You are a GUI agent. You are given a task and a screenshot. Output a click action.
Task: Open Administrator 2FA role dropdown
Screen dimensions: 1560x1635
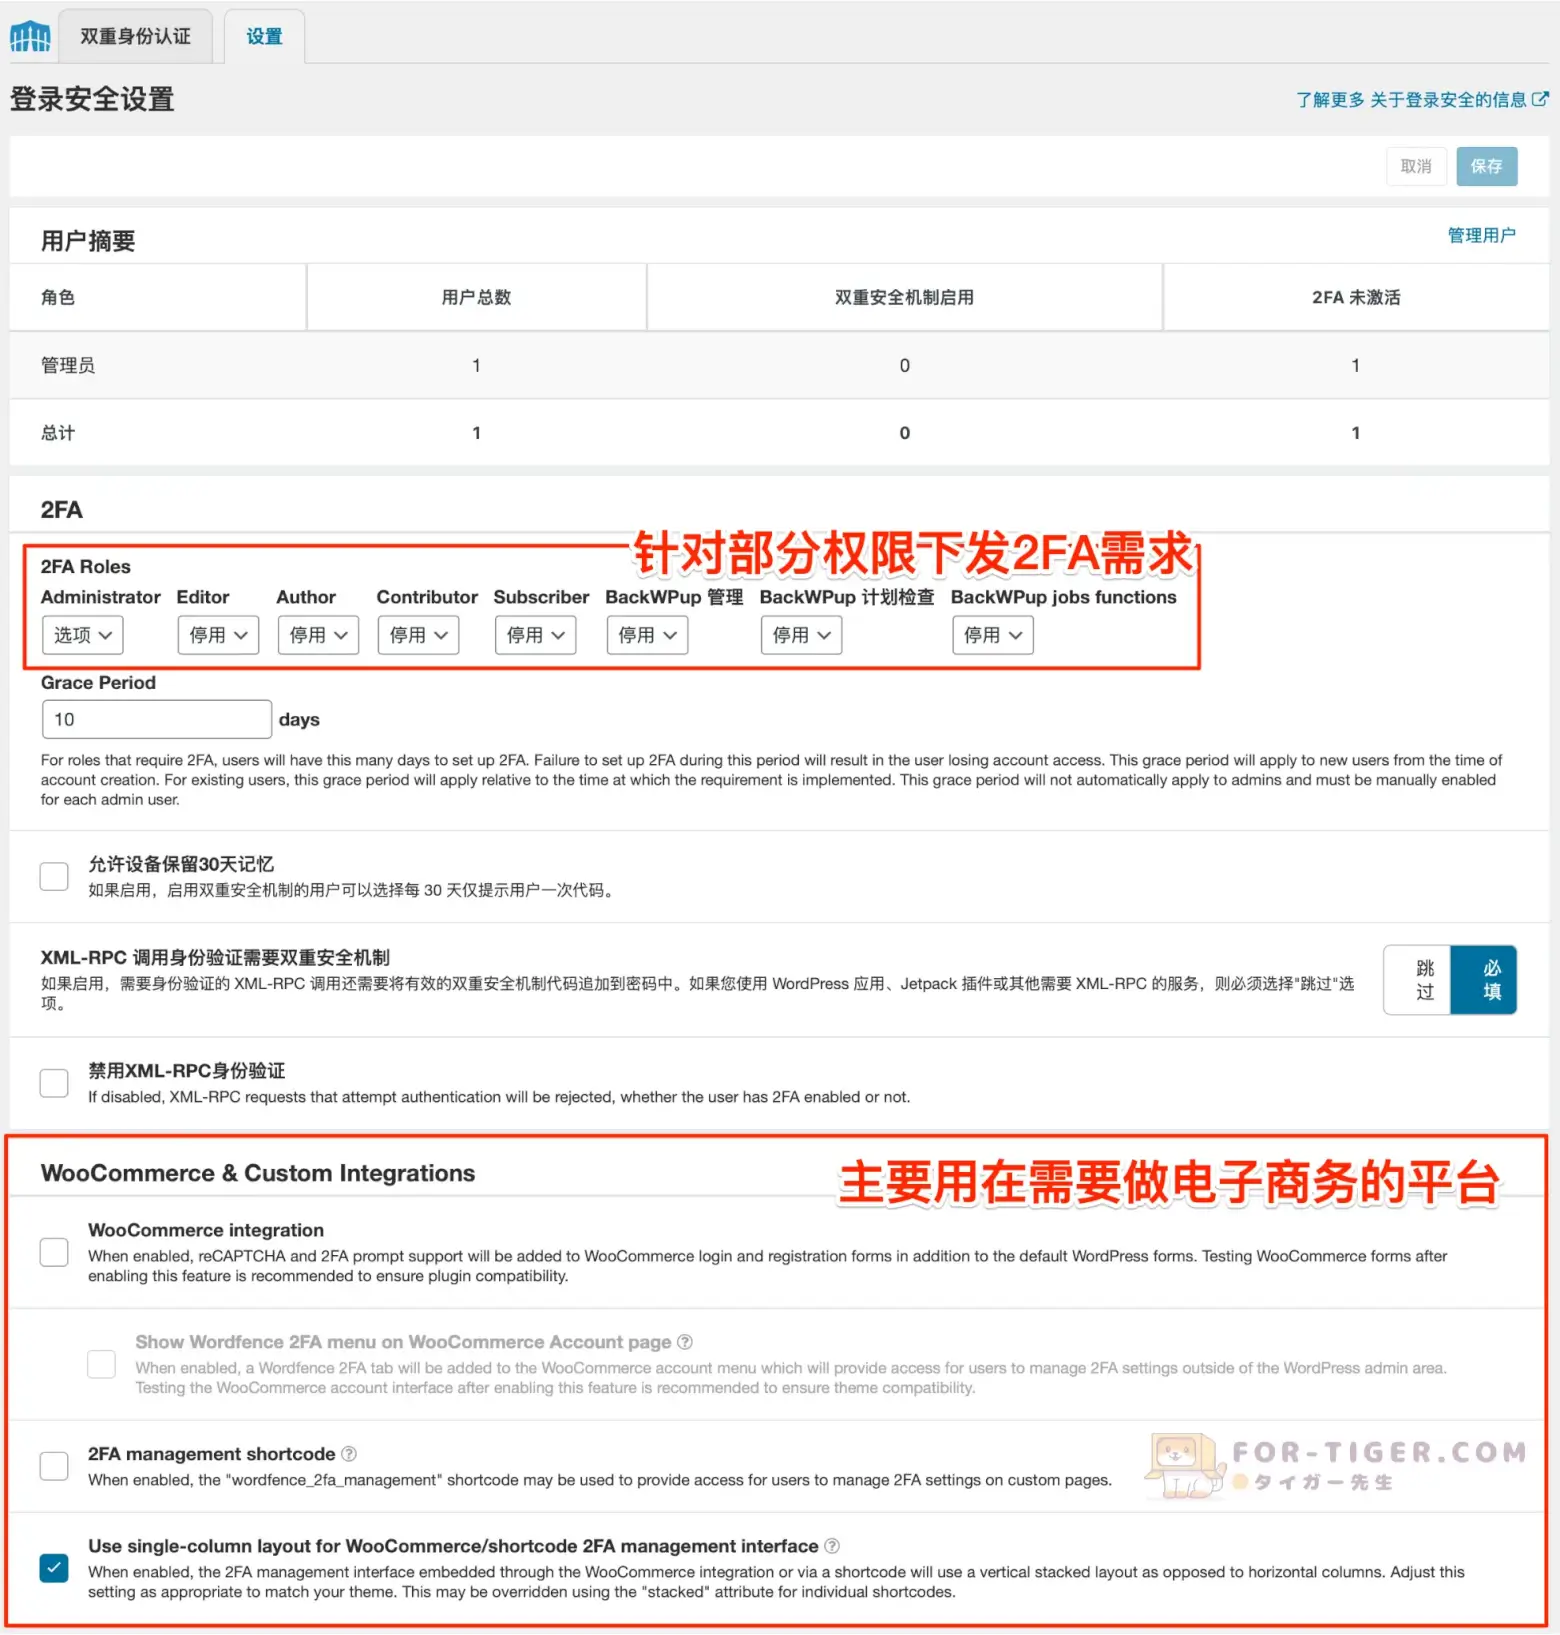click(x=83, y=635)
